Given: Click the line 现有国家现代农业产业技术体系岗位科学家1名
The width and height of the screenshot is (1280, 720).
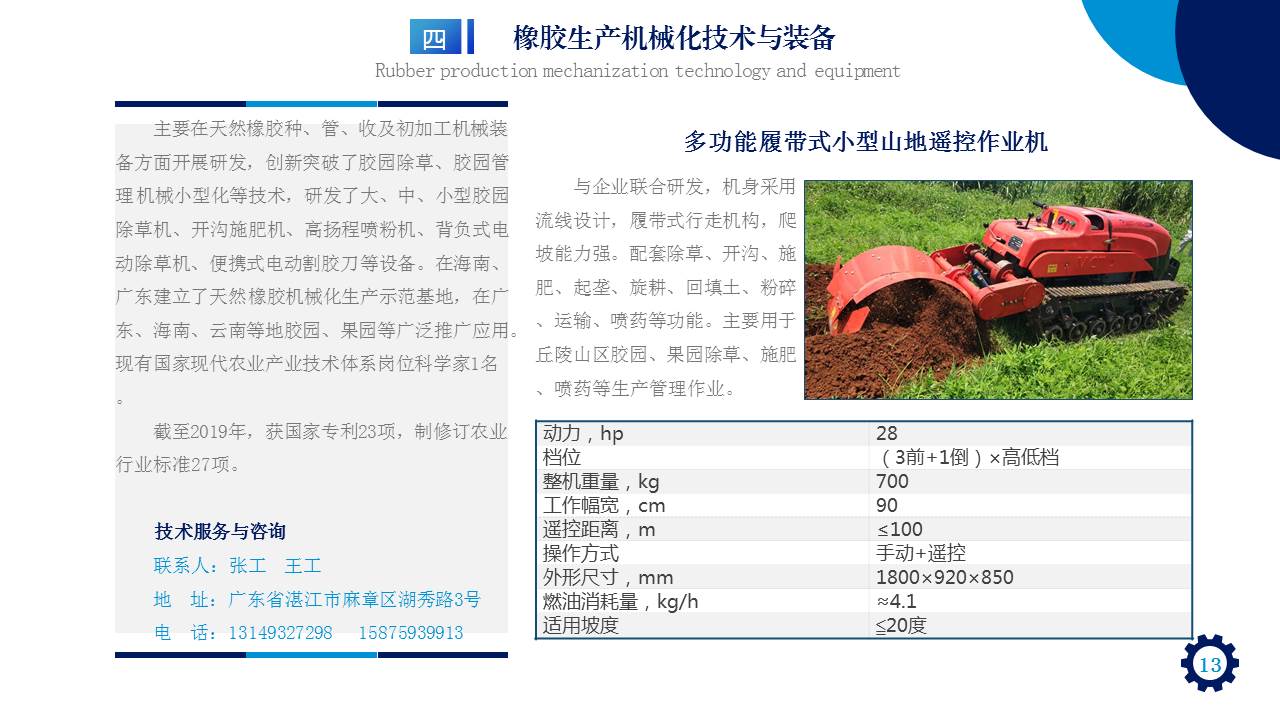Looking at the screenshot, I should tap(307, 364).
